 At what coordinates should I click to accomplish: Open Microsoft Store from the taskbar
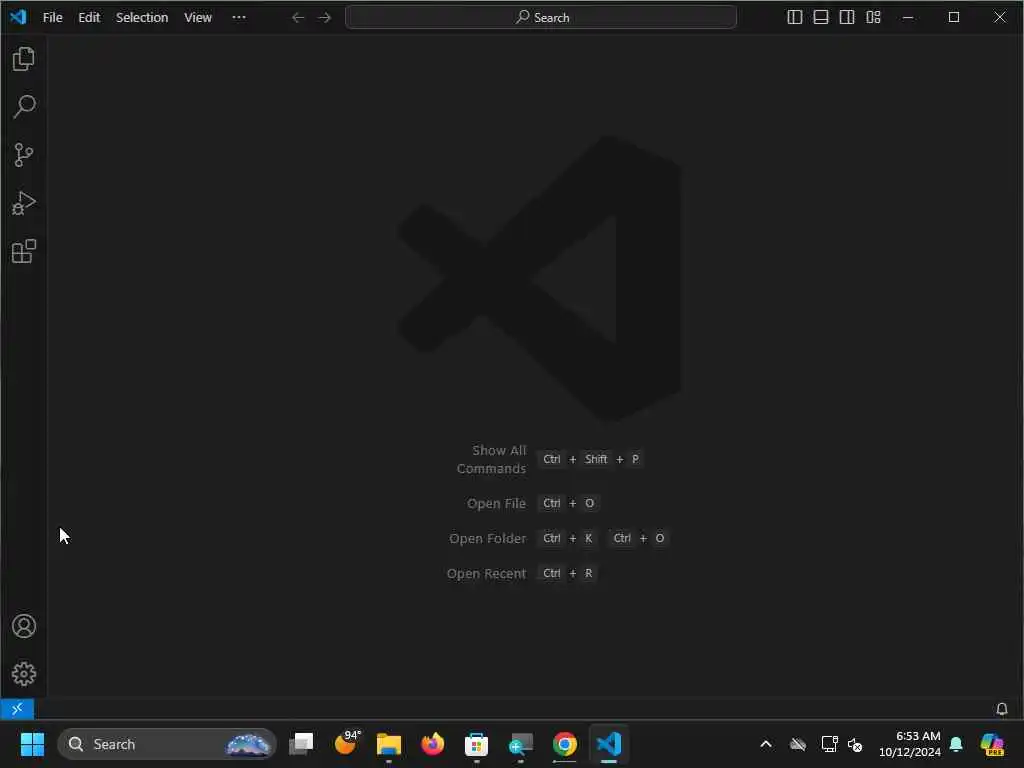click(476, 744)
